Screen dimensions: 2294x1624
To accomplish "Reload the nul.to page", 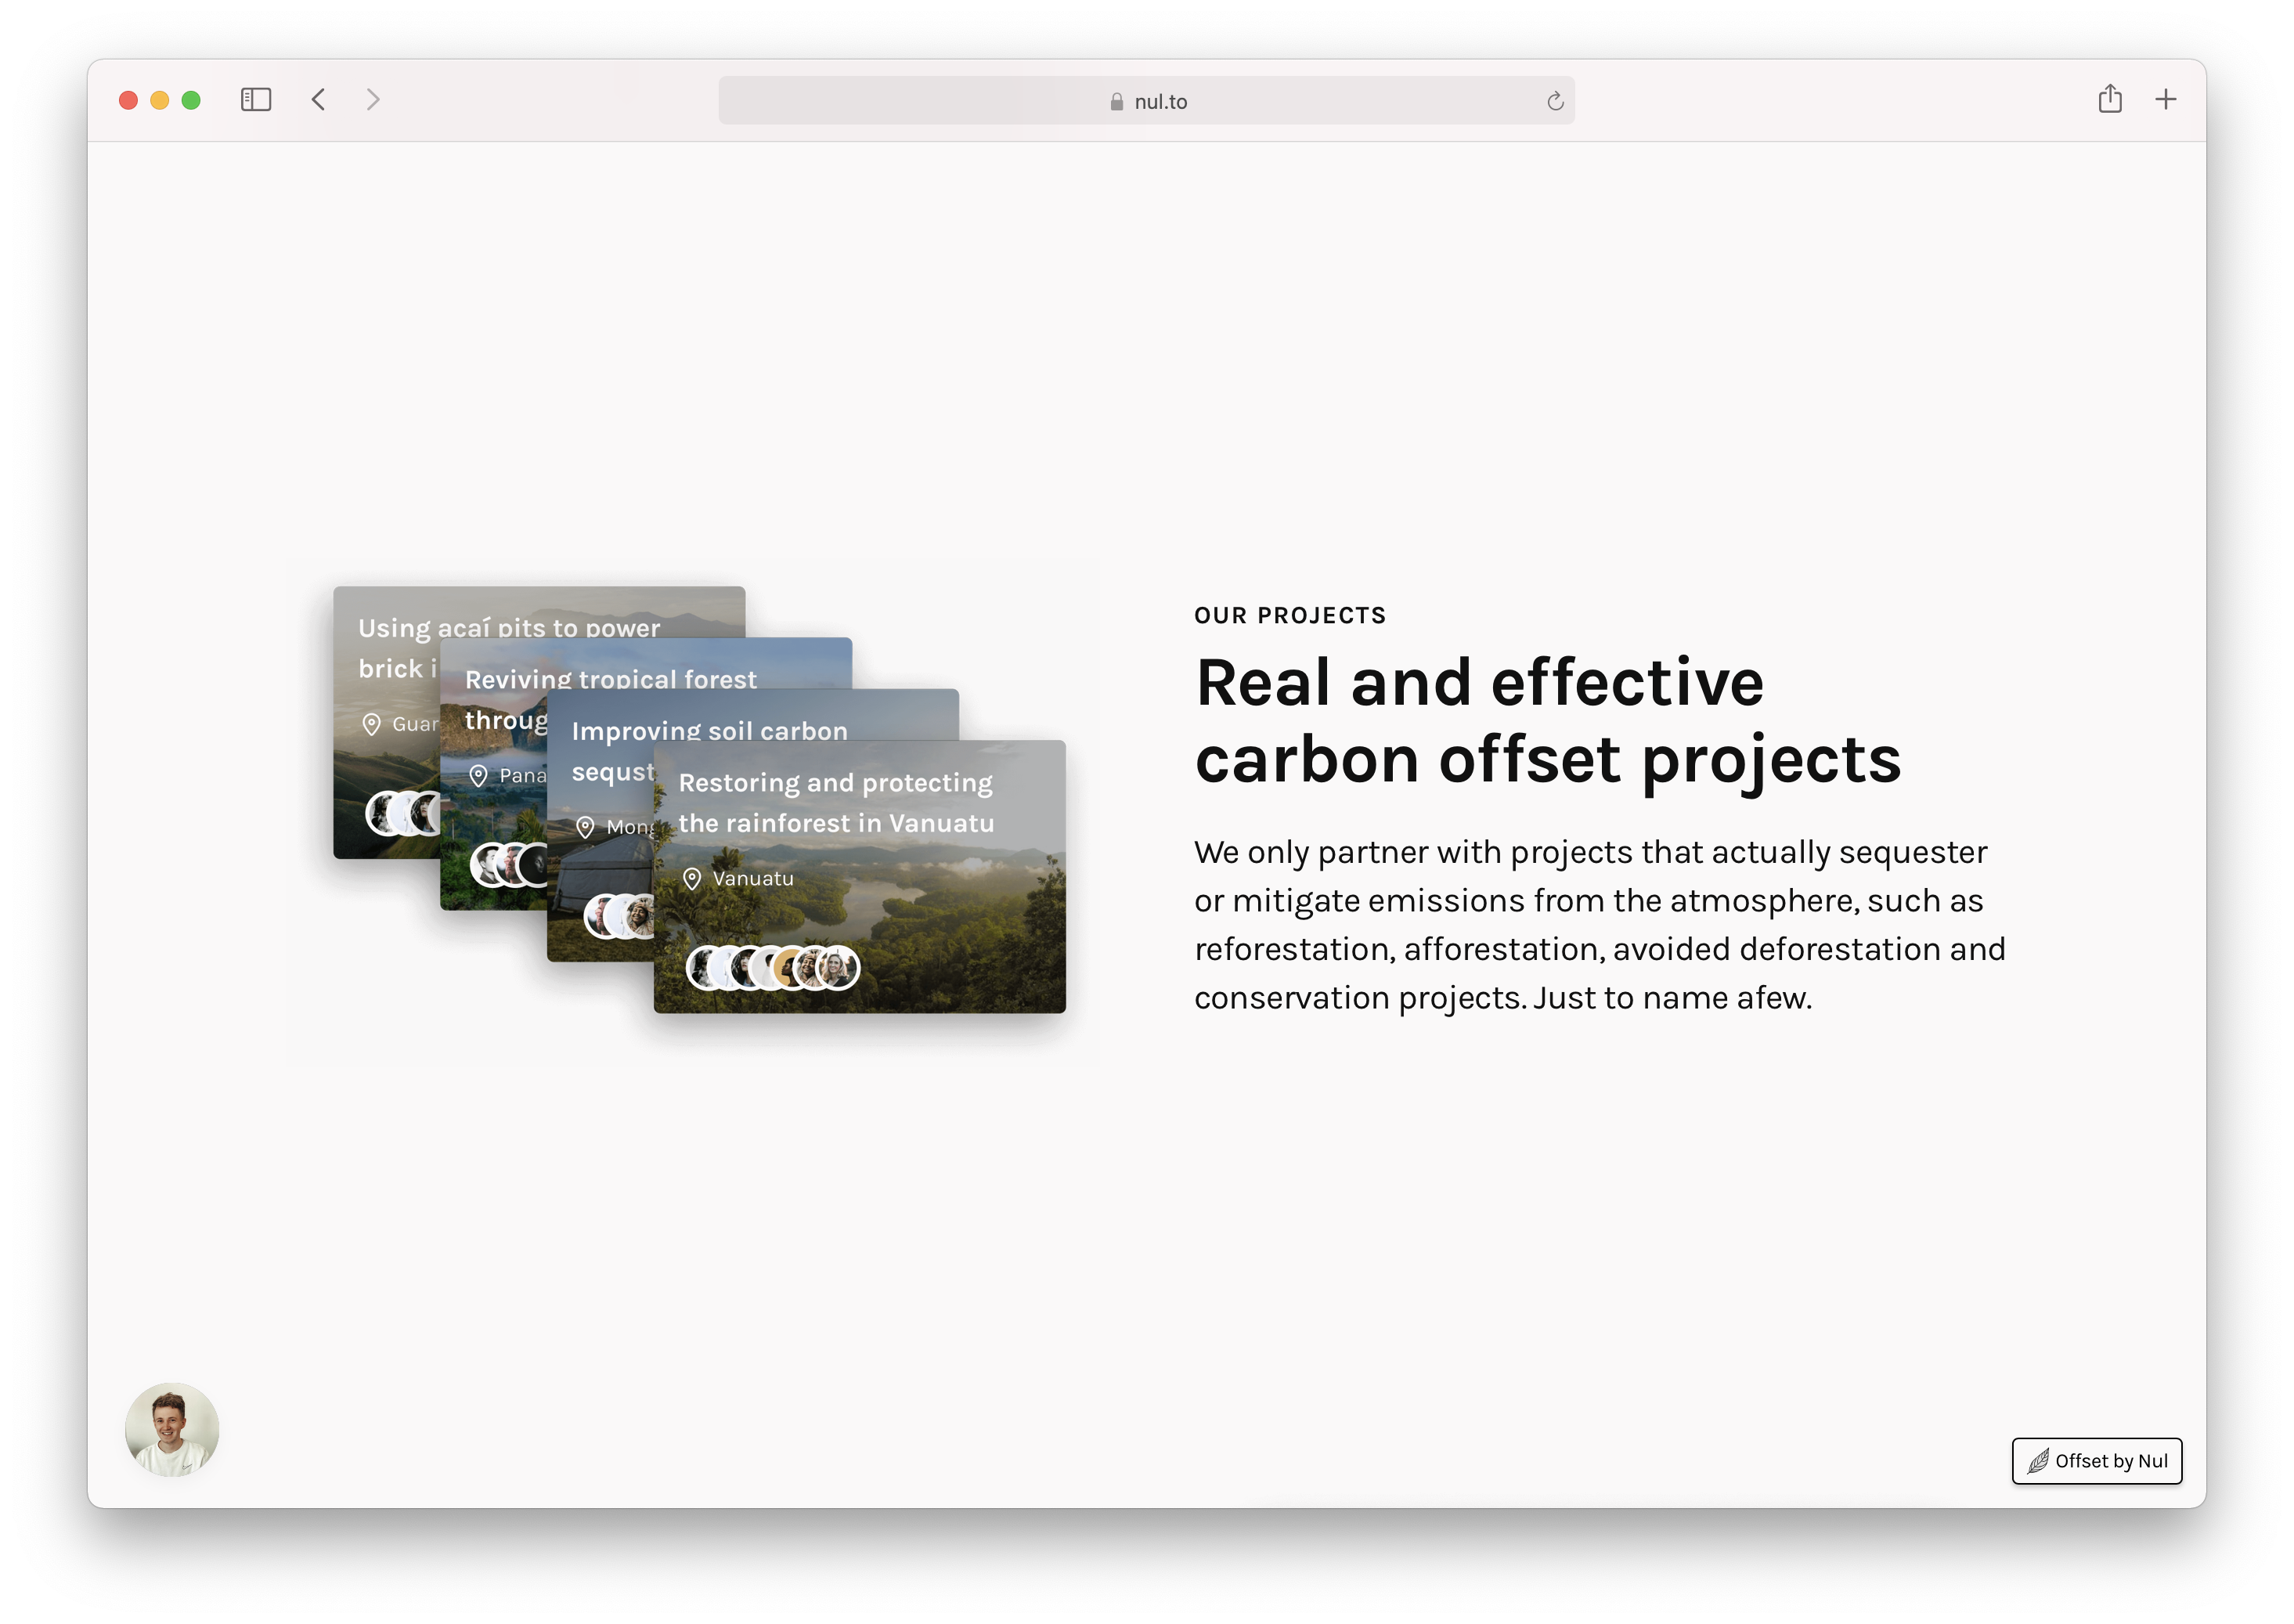I will point(1554,101).
